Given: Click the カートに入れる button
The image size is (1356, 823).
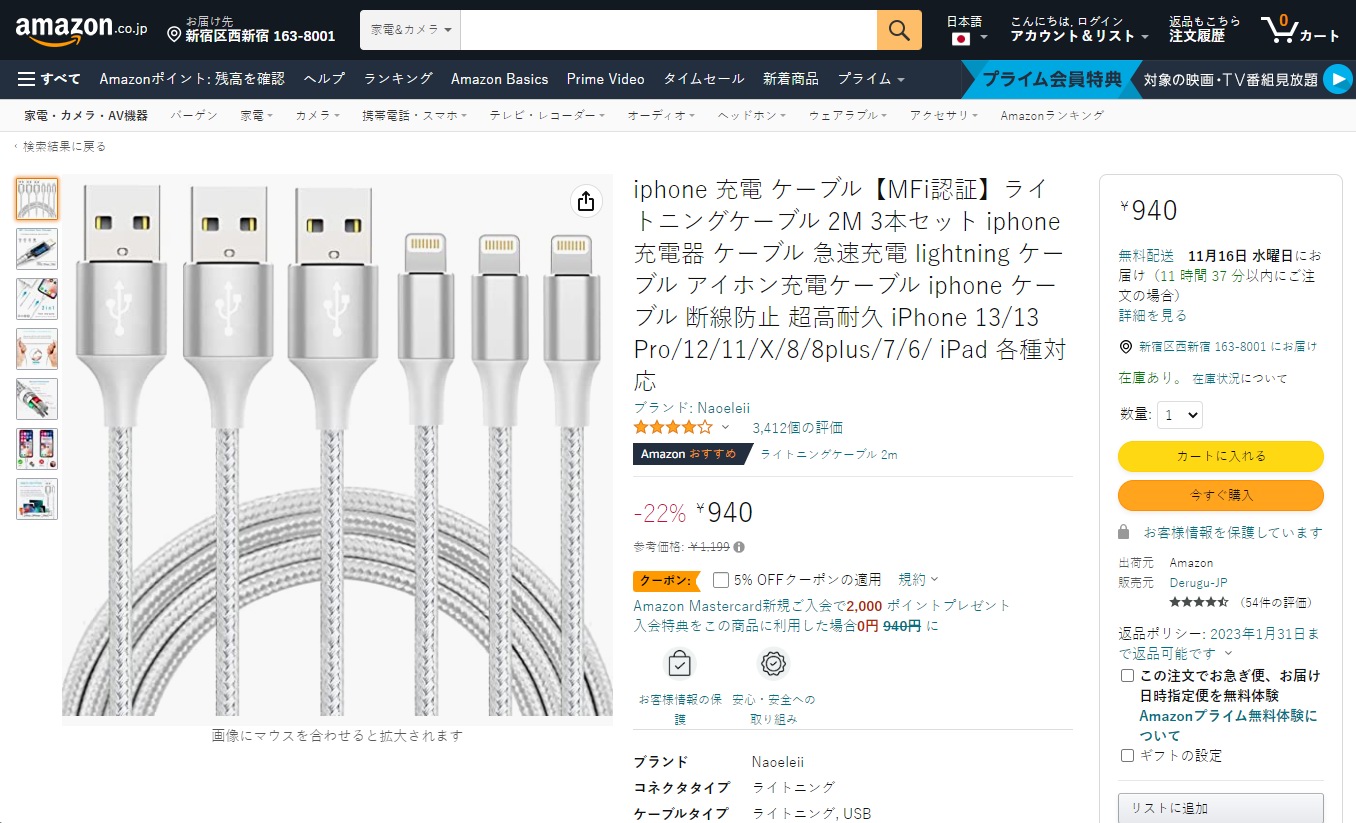Looking at the screenshot, I should [x=1220, y=456].
